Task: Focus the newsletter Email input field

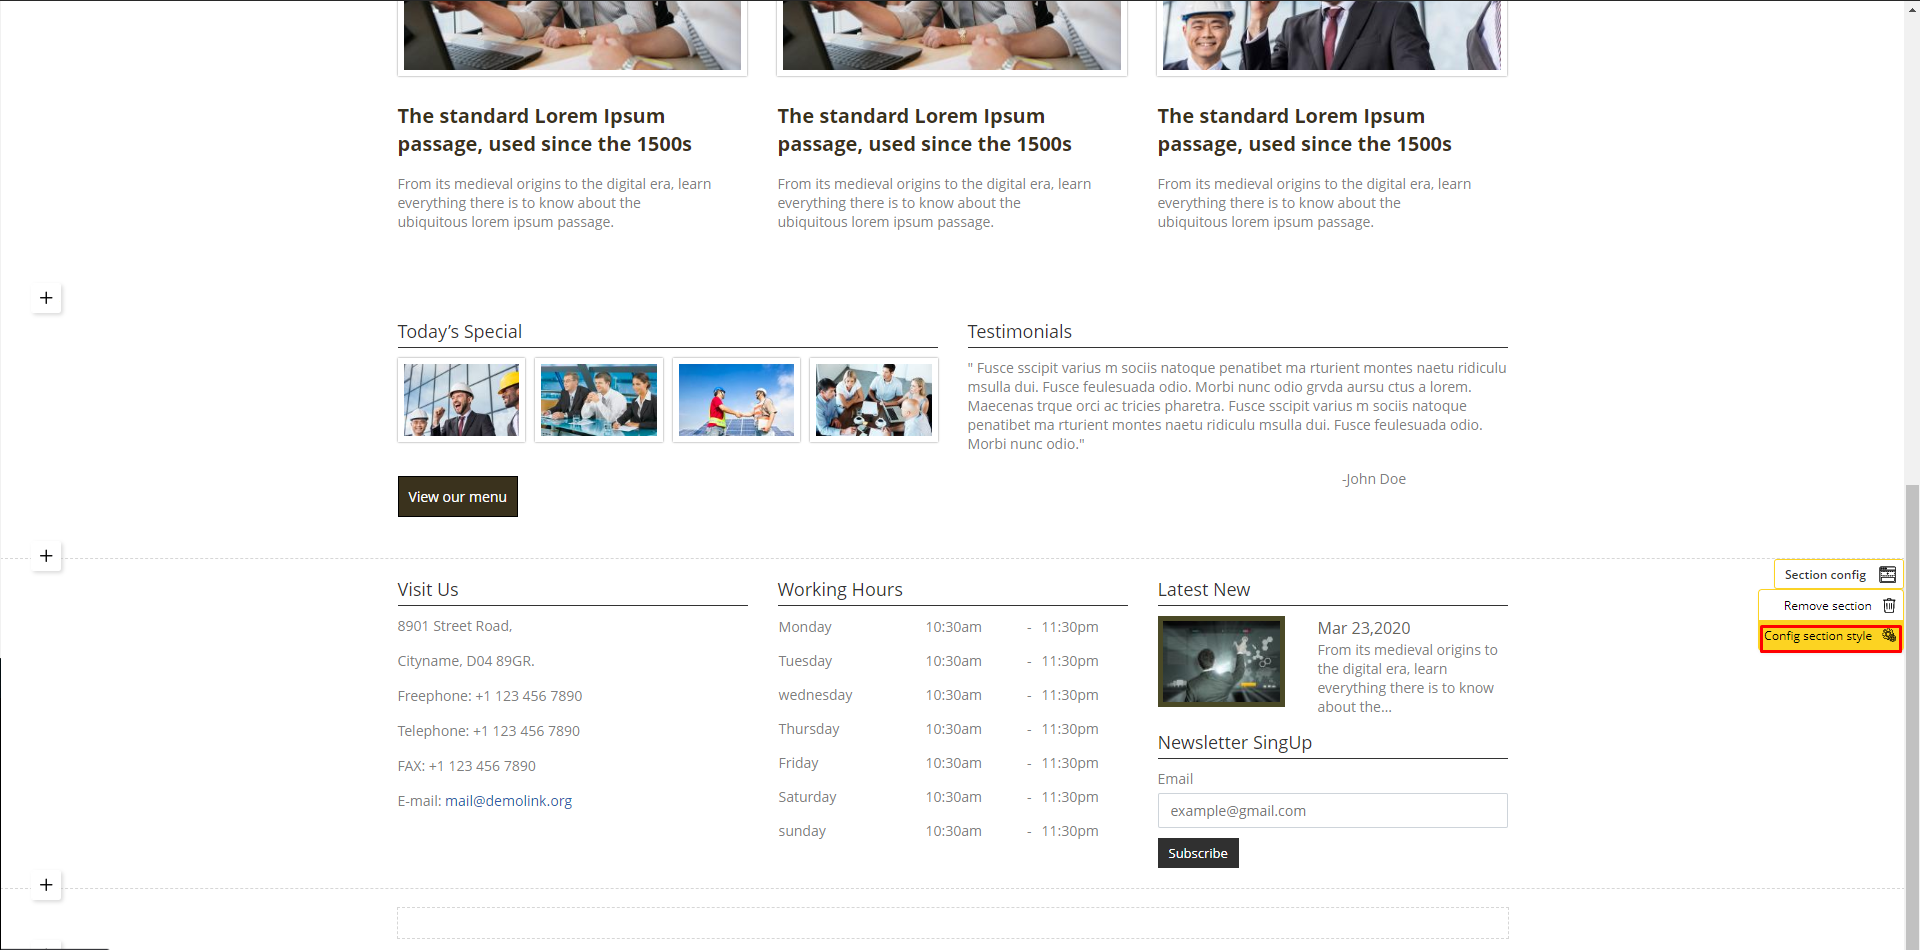Action: click(1332, 811)
